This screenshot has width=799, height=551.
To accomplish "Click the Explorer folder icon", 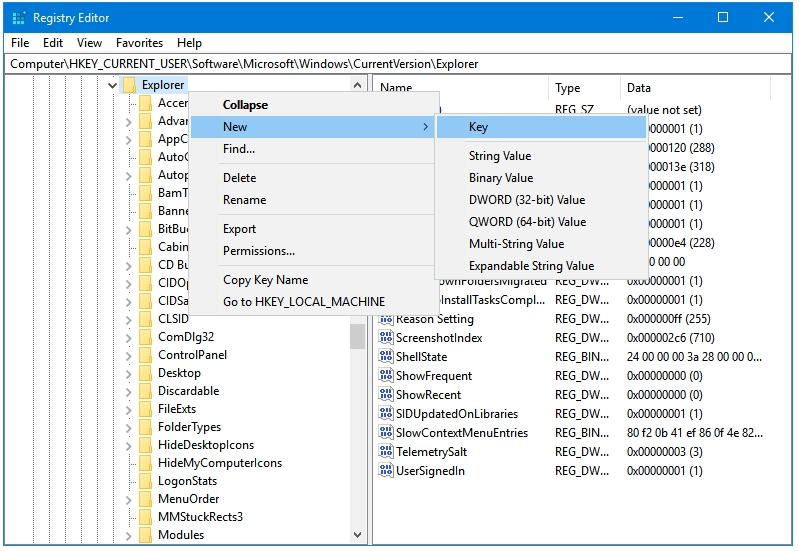I will pyautogui.click(x=129, y=85).
